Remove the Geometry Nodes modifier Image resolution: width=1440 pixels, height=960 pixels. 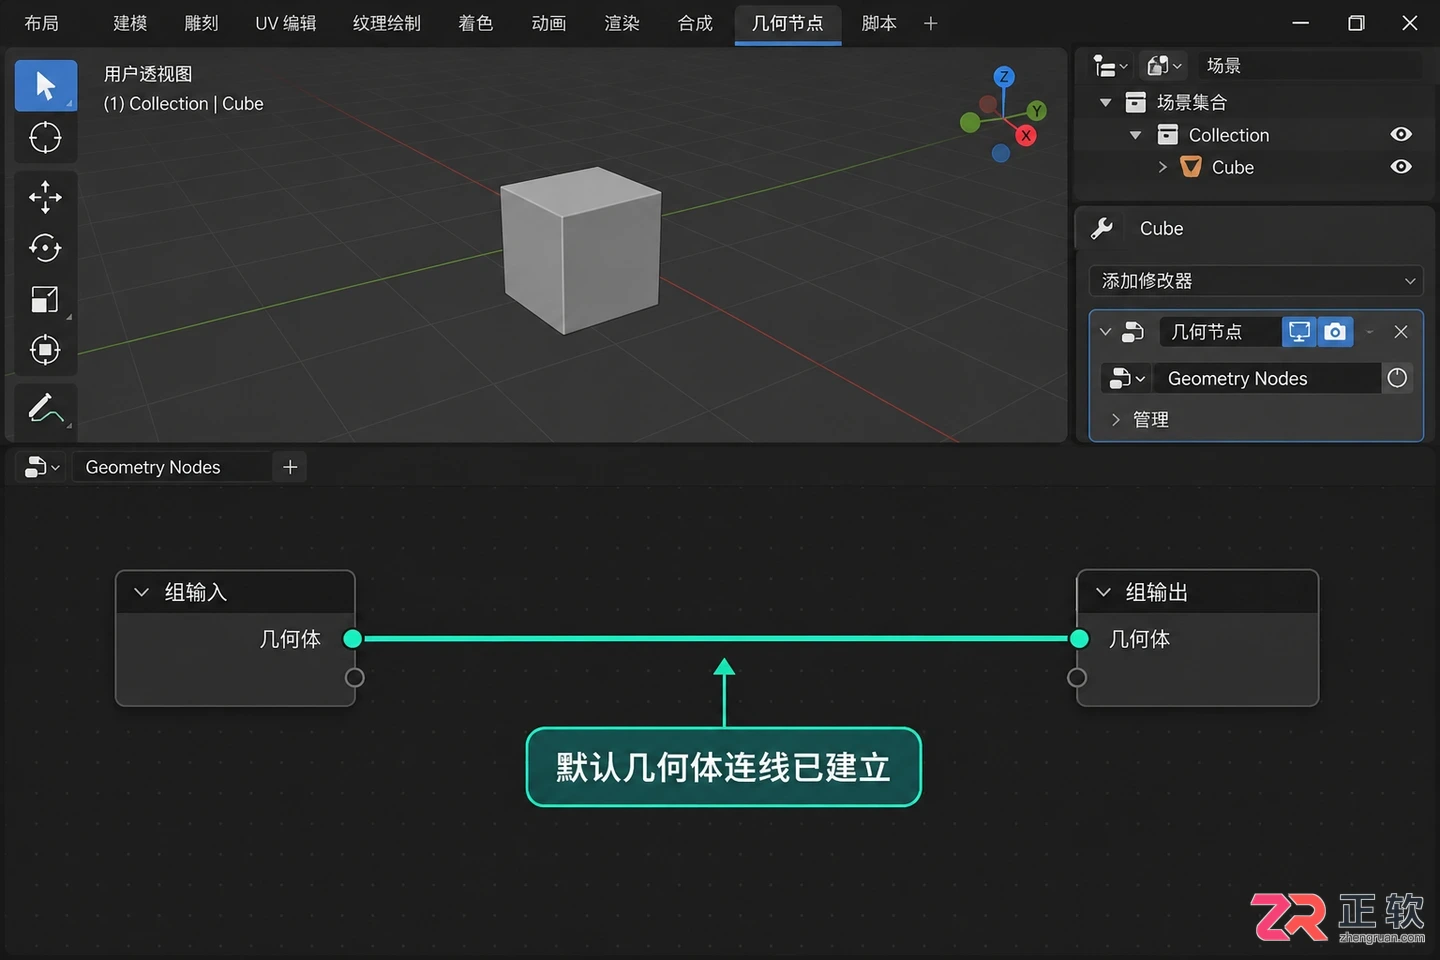(x=1401, y=332)
